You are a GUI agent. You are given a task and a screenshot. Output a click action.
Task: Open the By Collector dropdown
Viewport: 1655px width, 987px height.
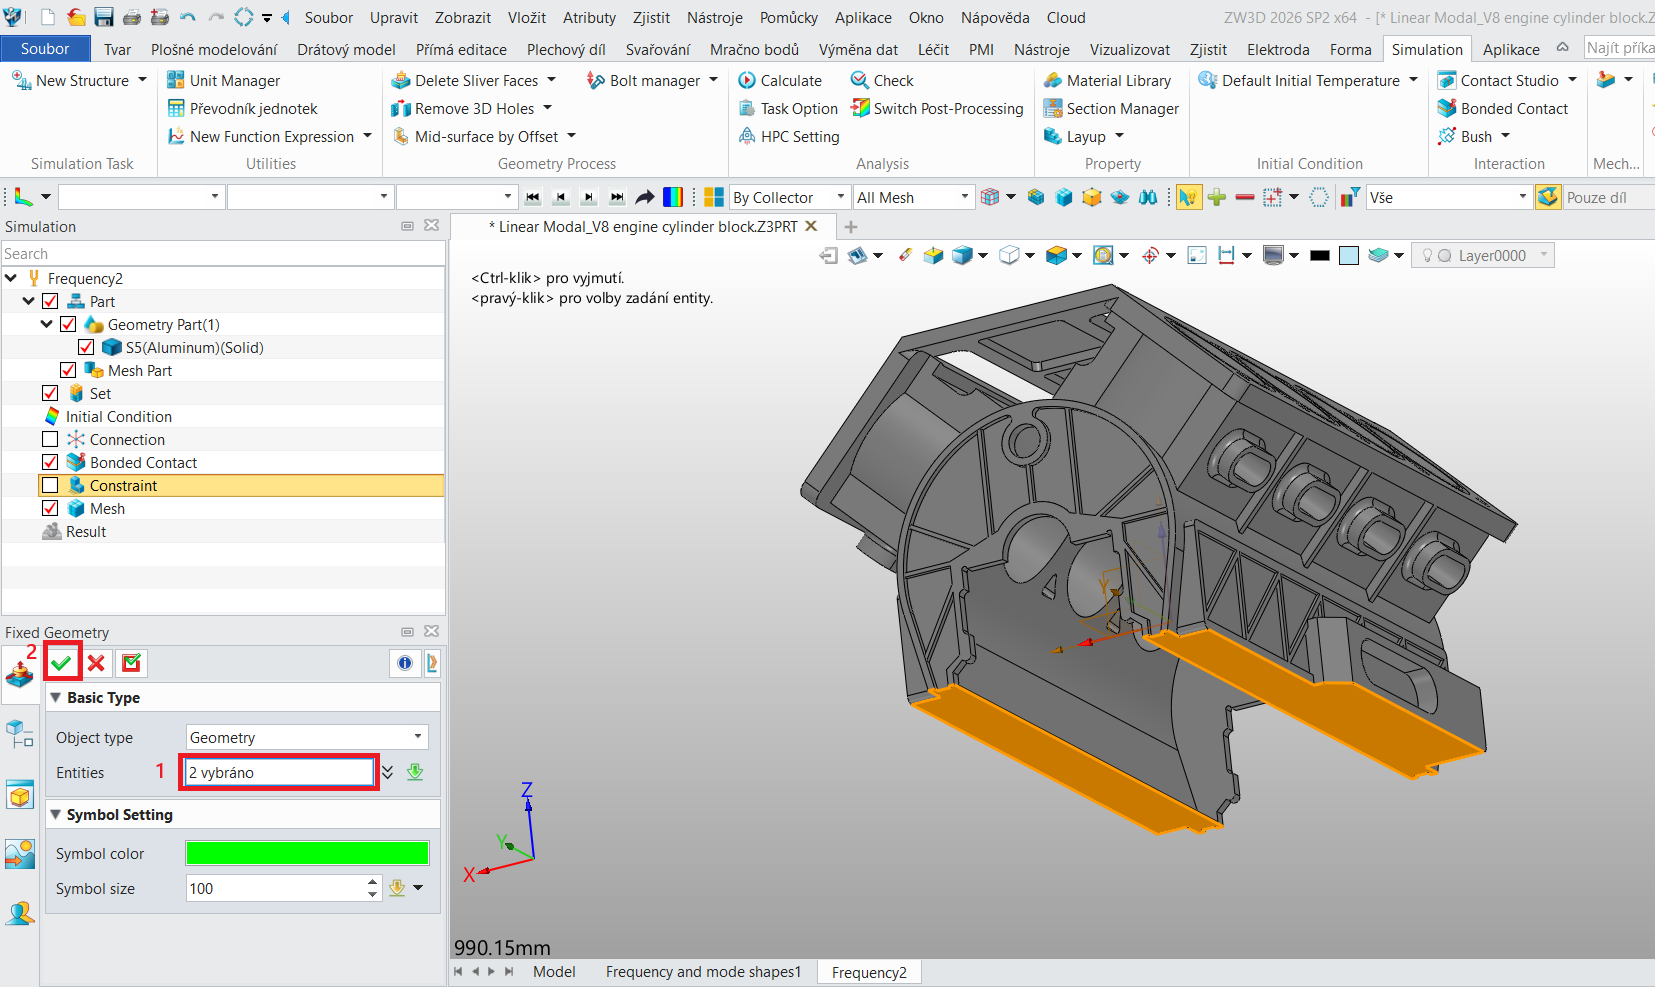click(789, 197)
